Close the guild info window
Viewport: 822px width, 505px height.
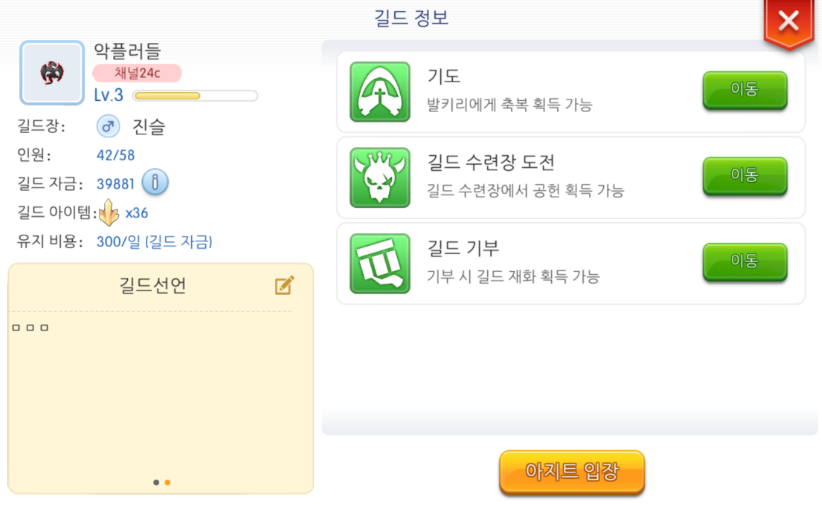click(788, 21)
